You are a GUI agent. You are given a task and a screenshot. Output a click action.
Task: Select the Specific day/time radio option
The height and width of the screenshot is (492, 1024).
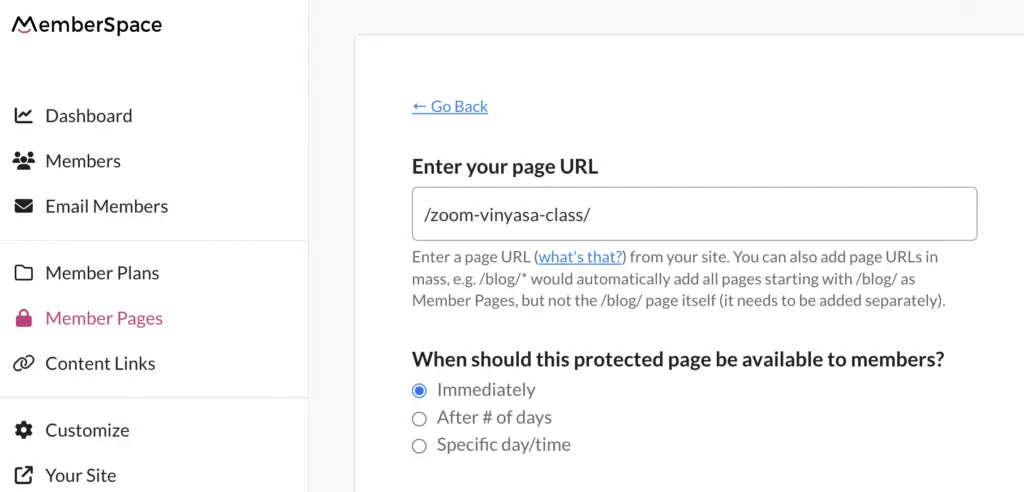pyautogui.click(x=419, y=446)
